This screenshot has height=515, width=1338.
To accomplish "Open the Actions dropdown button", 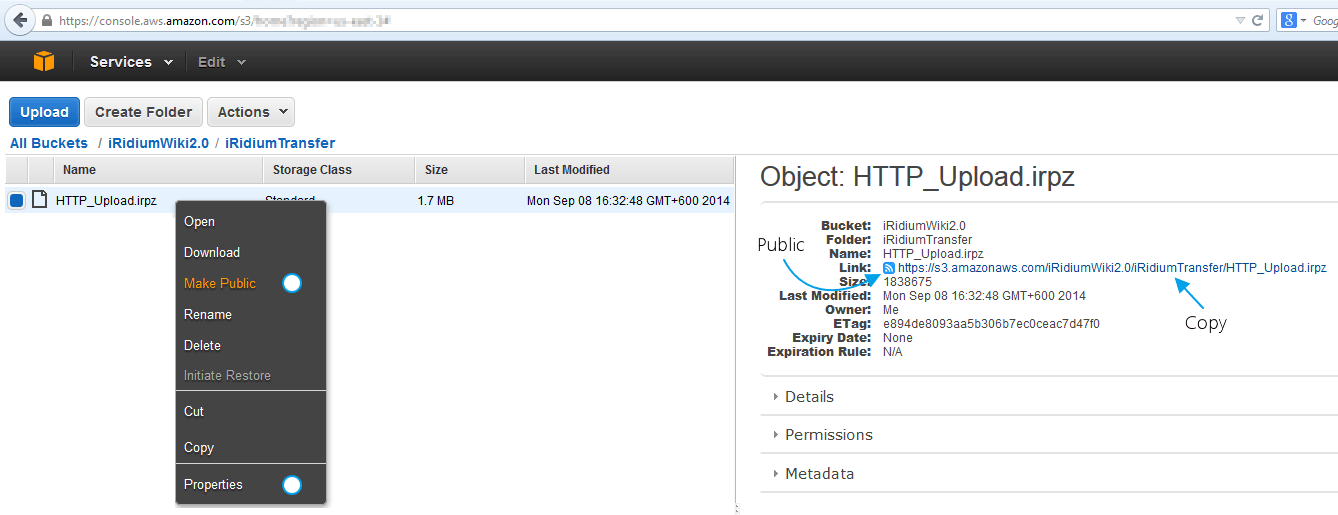I will coord(251,112).
